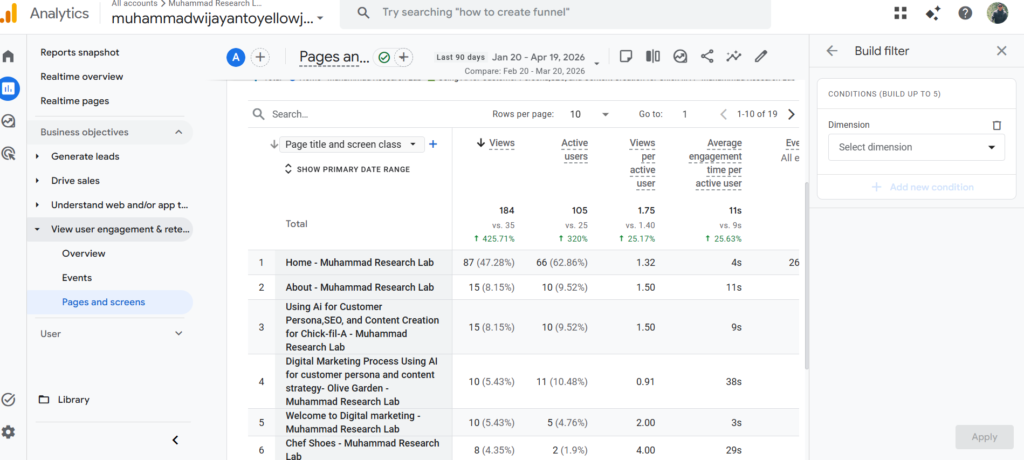Go back with Build filter arrow
This screenshot has height=460, width=1024.
click(831, 51)
